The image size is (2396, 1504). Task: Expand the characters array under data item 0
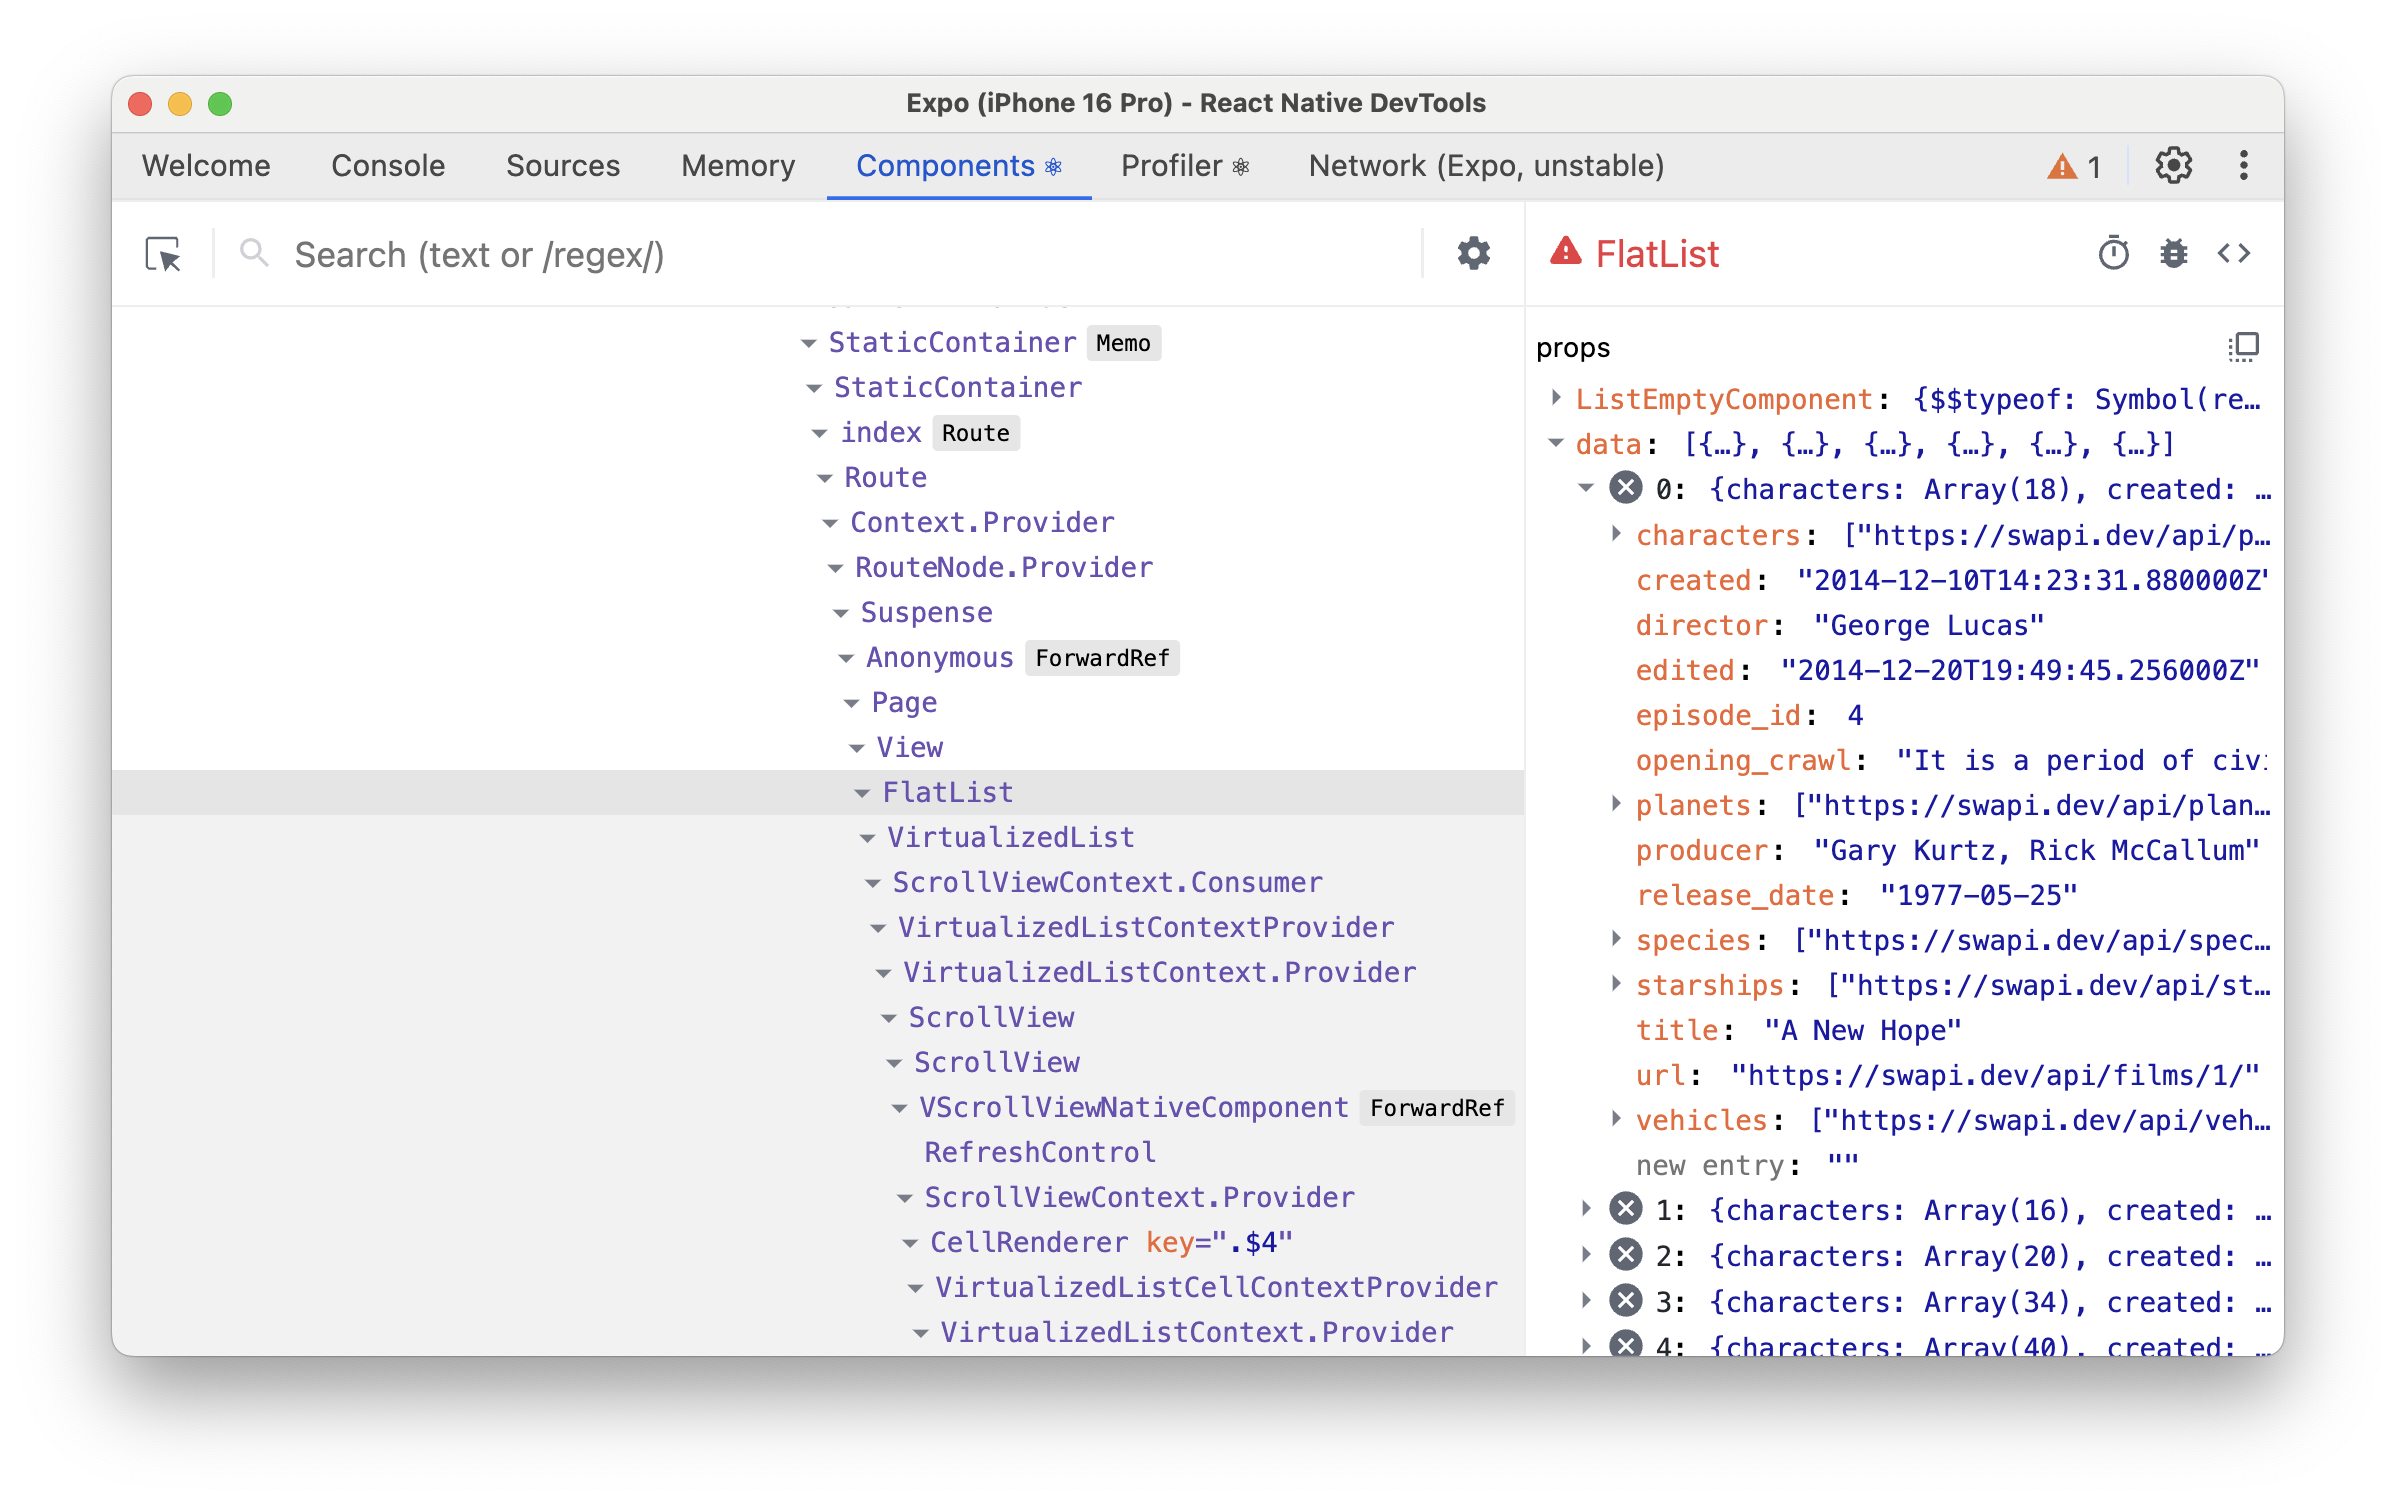point(1615,535)
